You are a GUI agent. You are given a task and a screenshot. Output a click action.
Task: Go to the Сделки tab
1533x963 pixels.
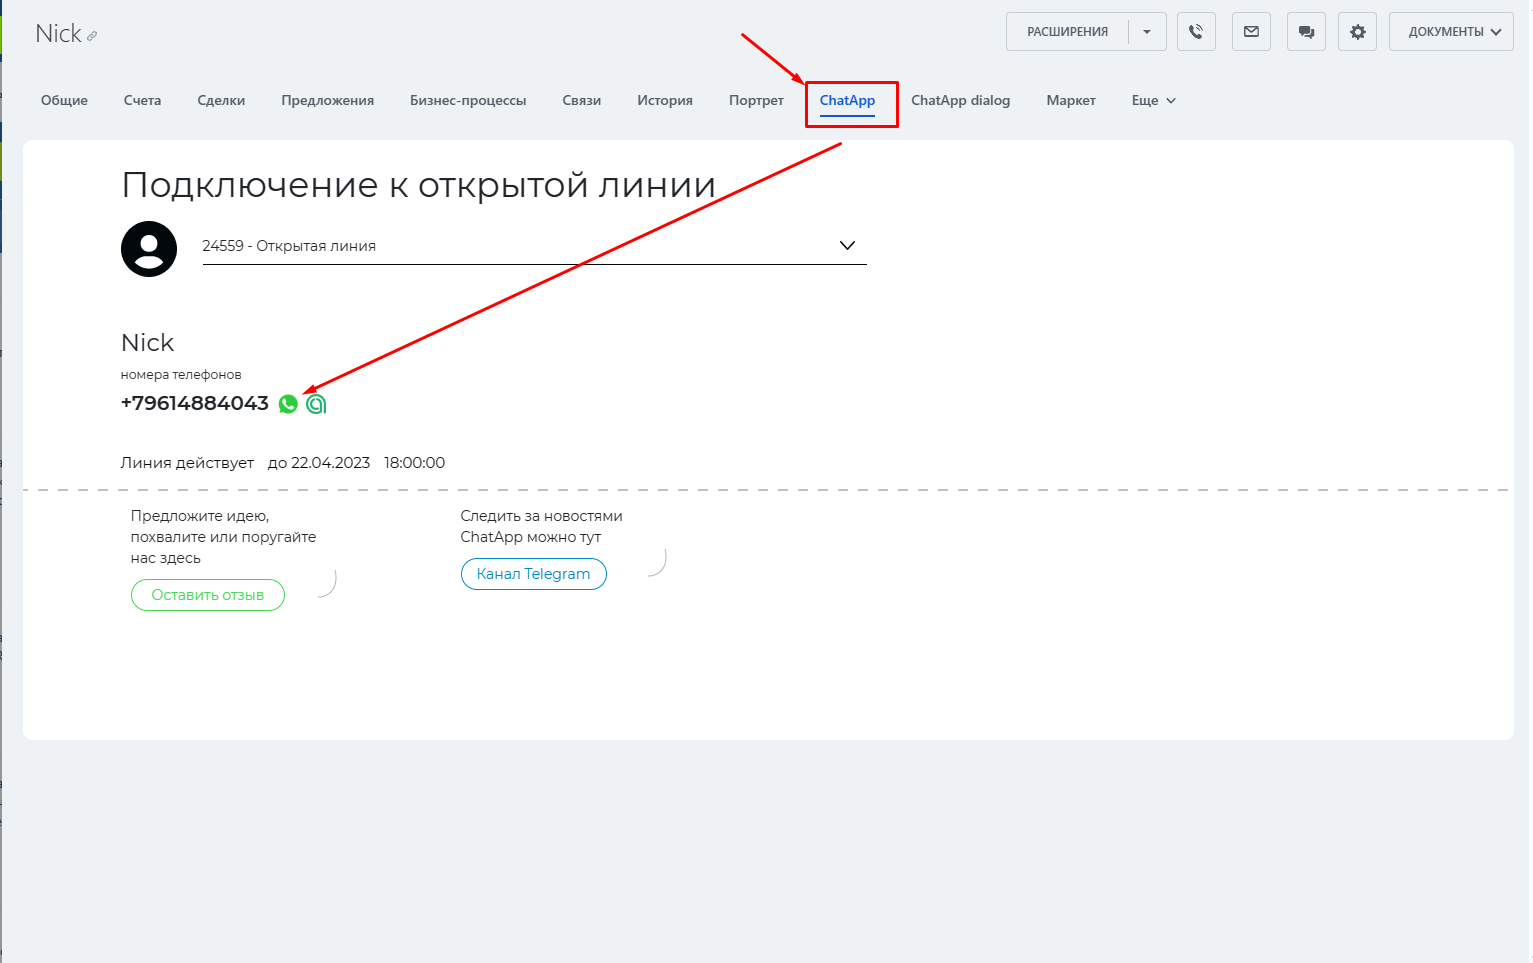pos(221,101)
